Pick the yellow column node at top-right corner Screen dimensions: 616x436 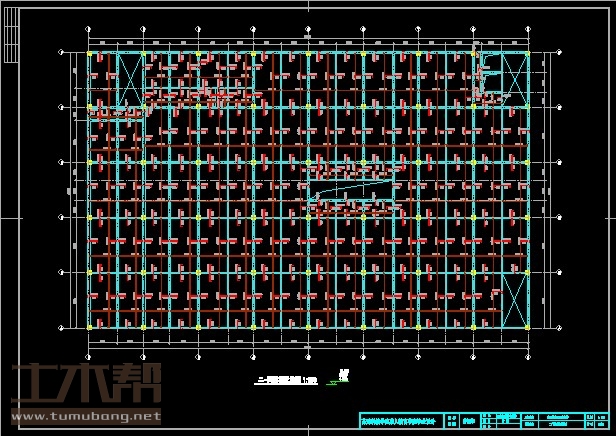click(527, 53)
